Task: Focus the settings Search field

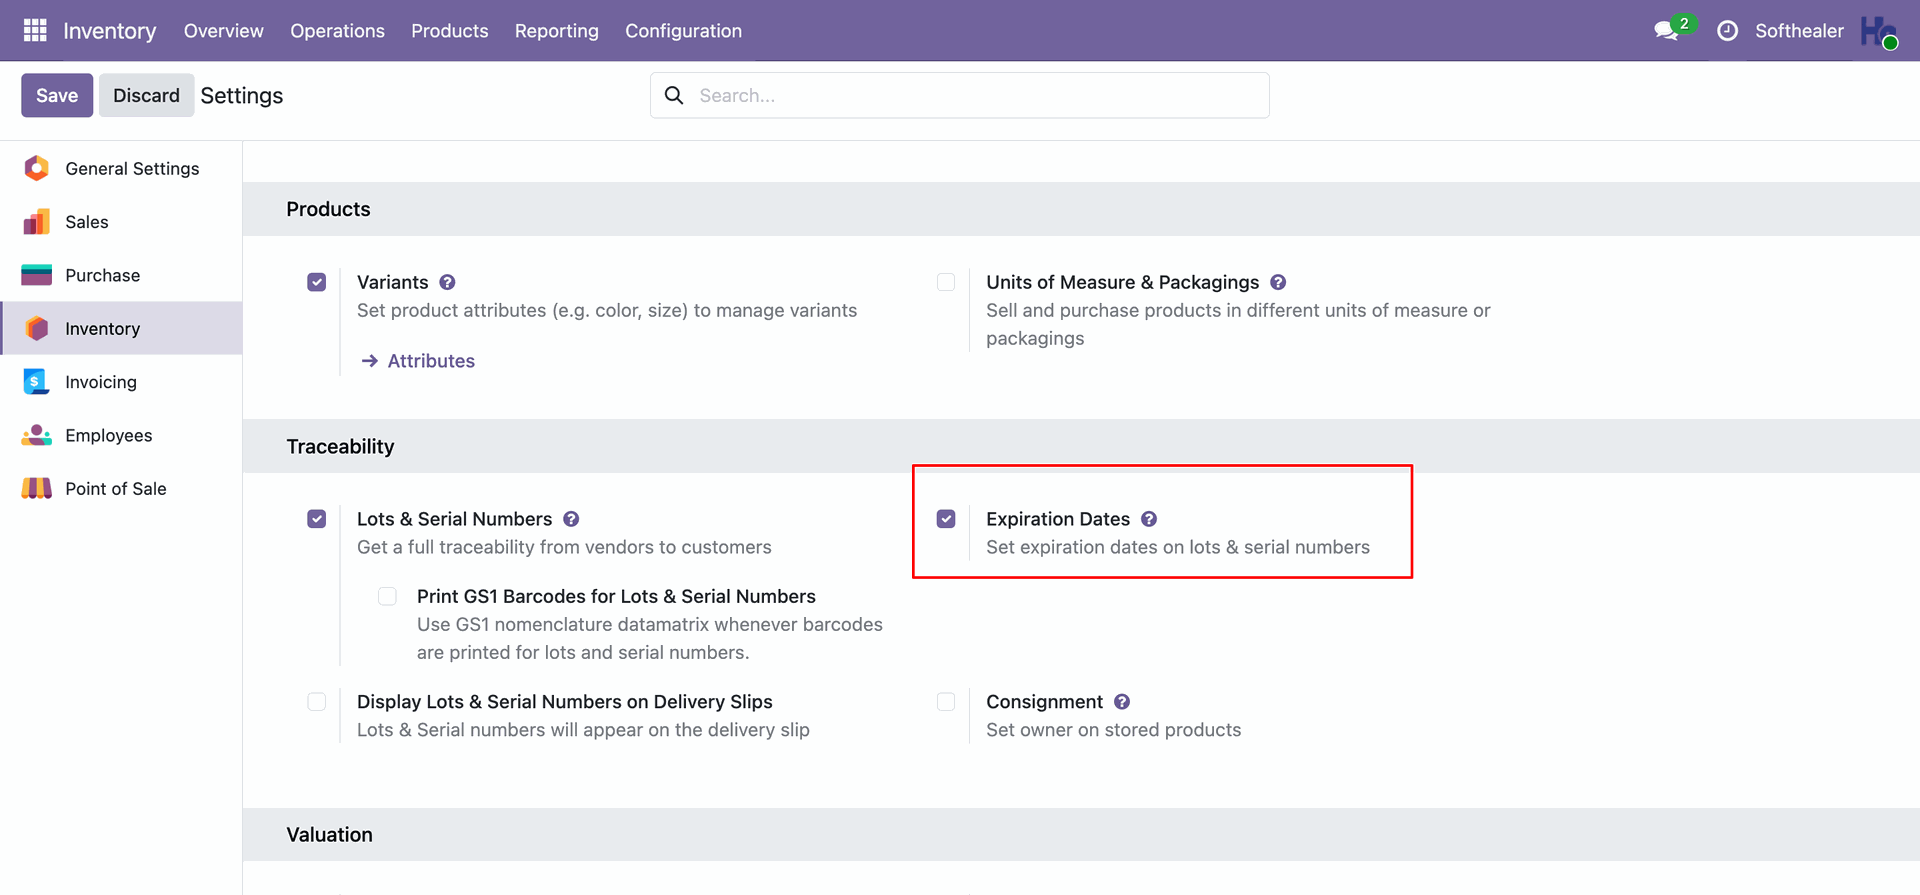Action: click(x=960, y=95)
